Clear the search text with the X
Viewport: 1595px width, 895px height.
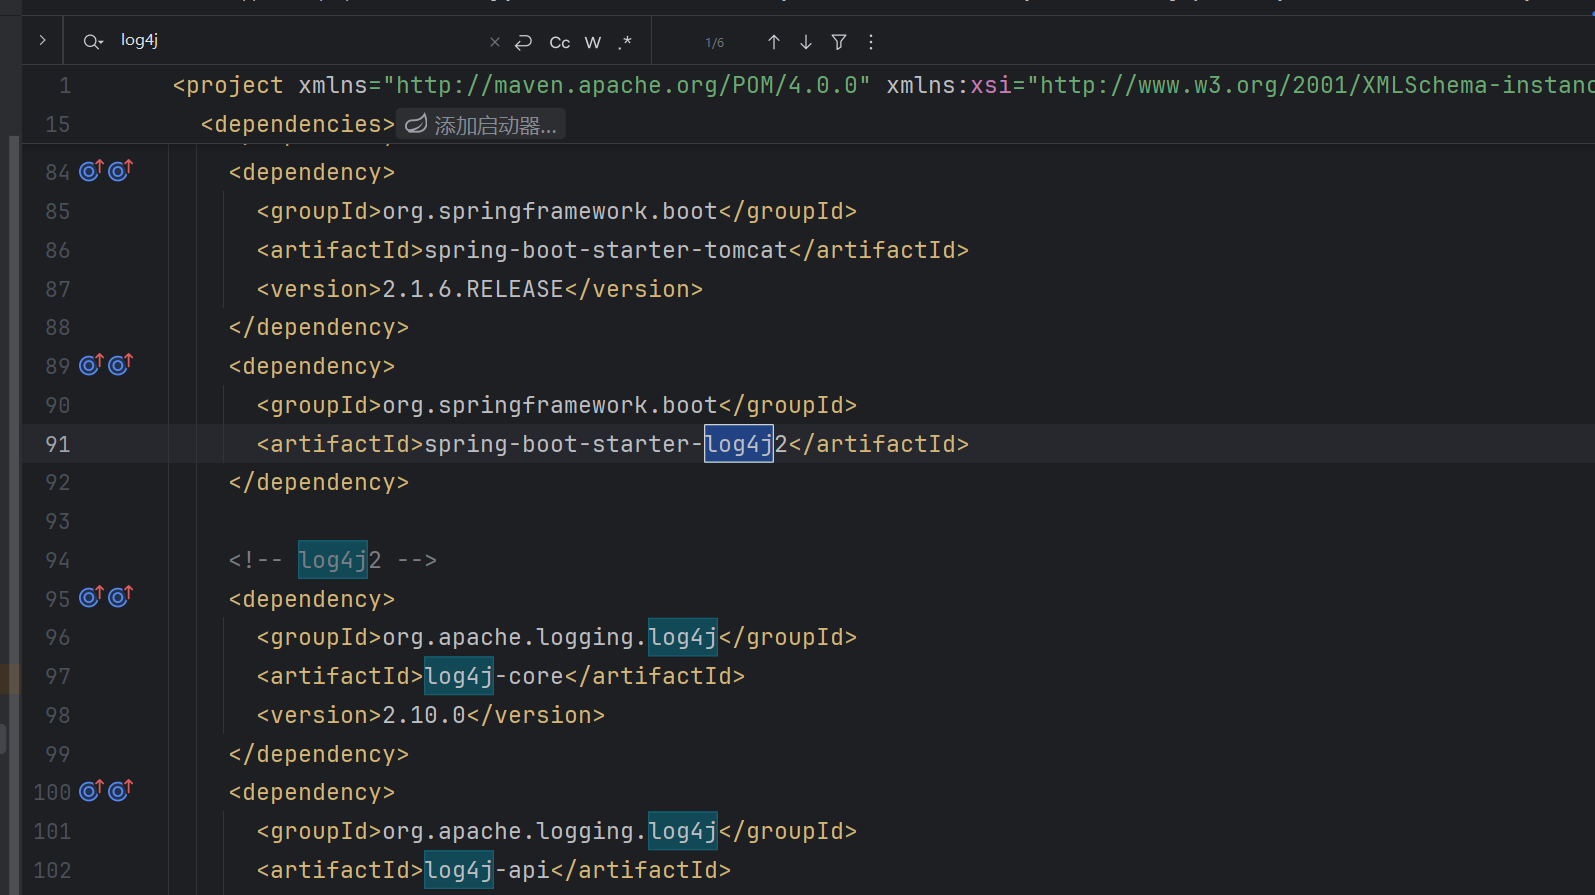pos(494,42)
